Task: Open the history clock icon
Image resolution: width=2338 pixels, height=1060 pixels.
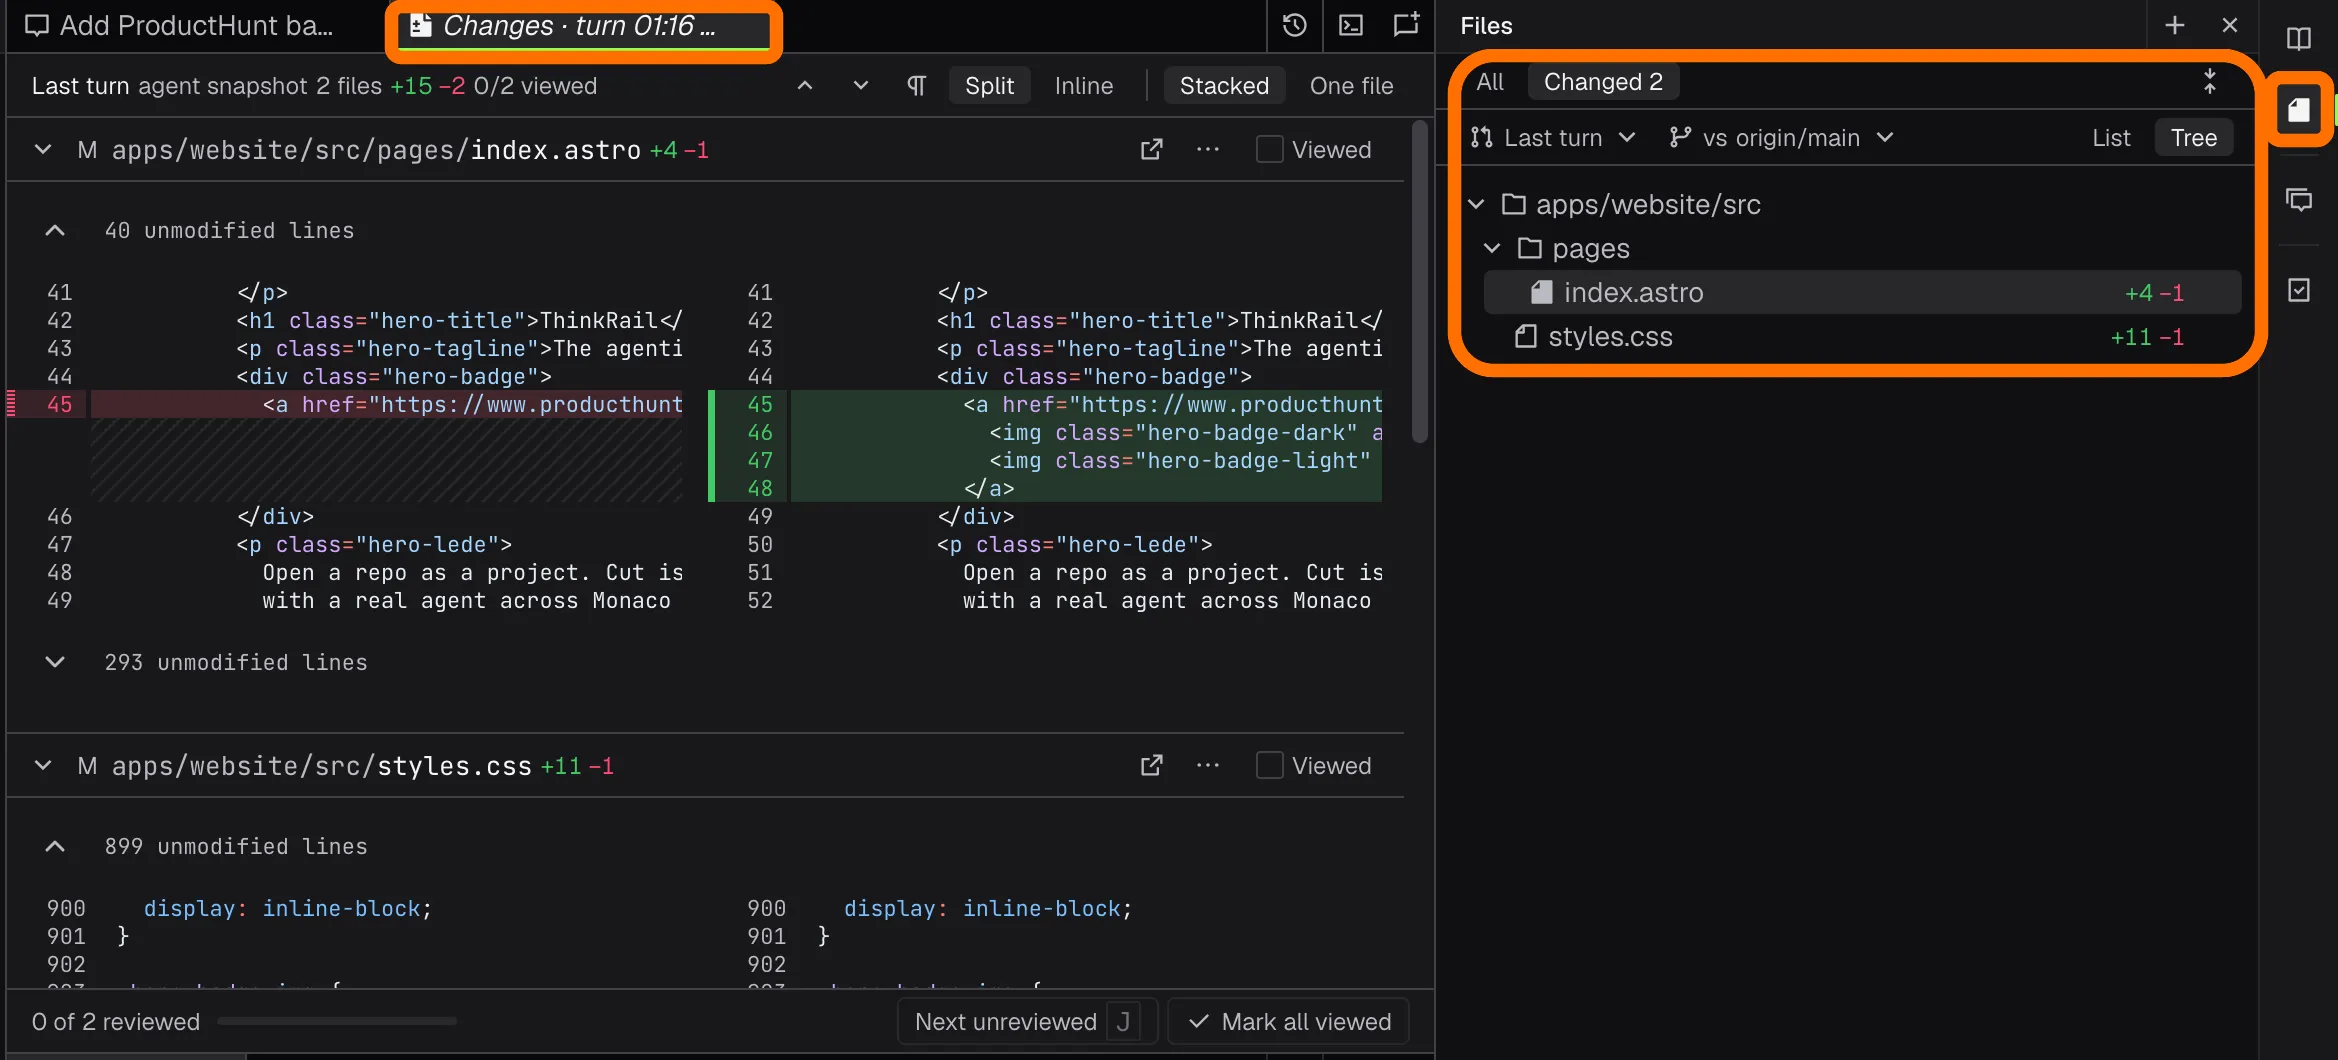Action: (x=1294, y=25)
